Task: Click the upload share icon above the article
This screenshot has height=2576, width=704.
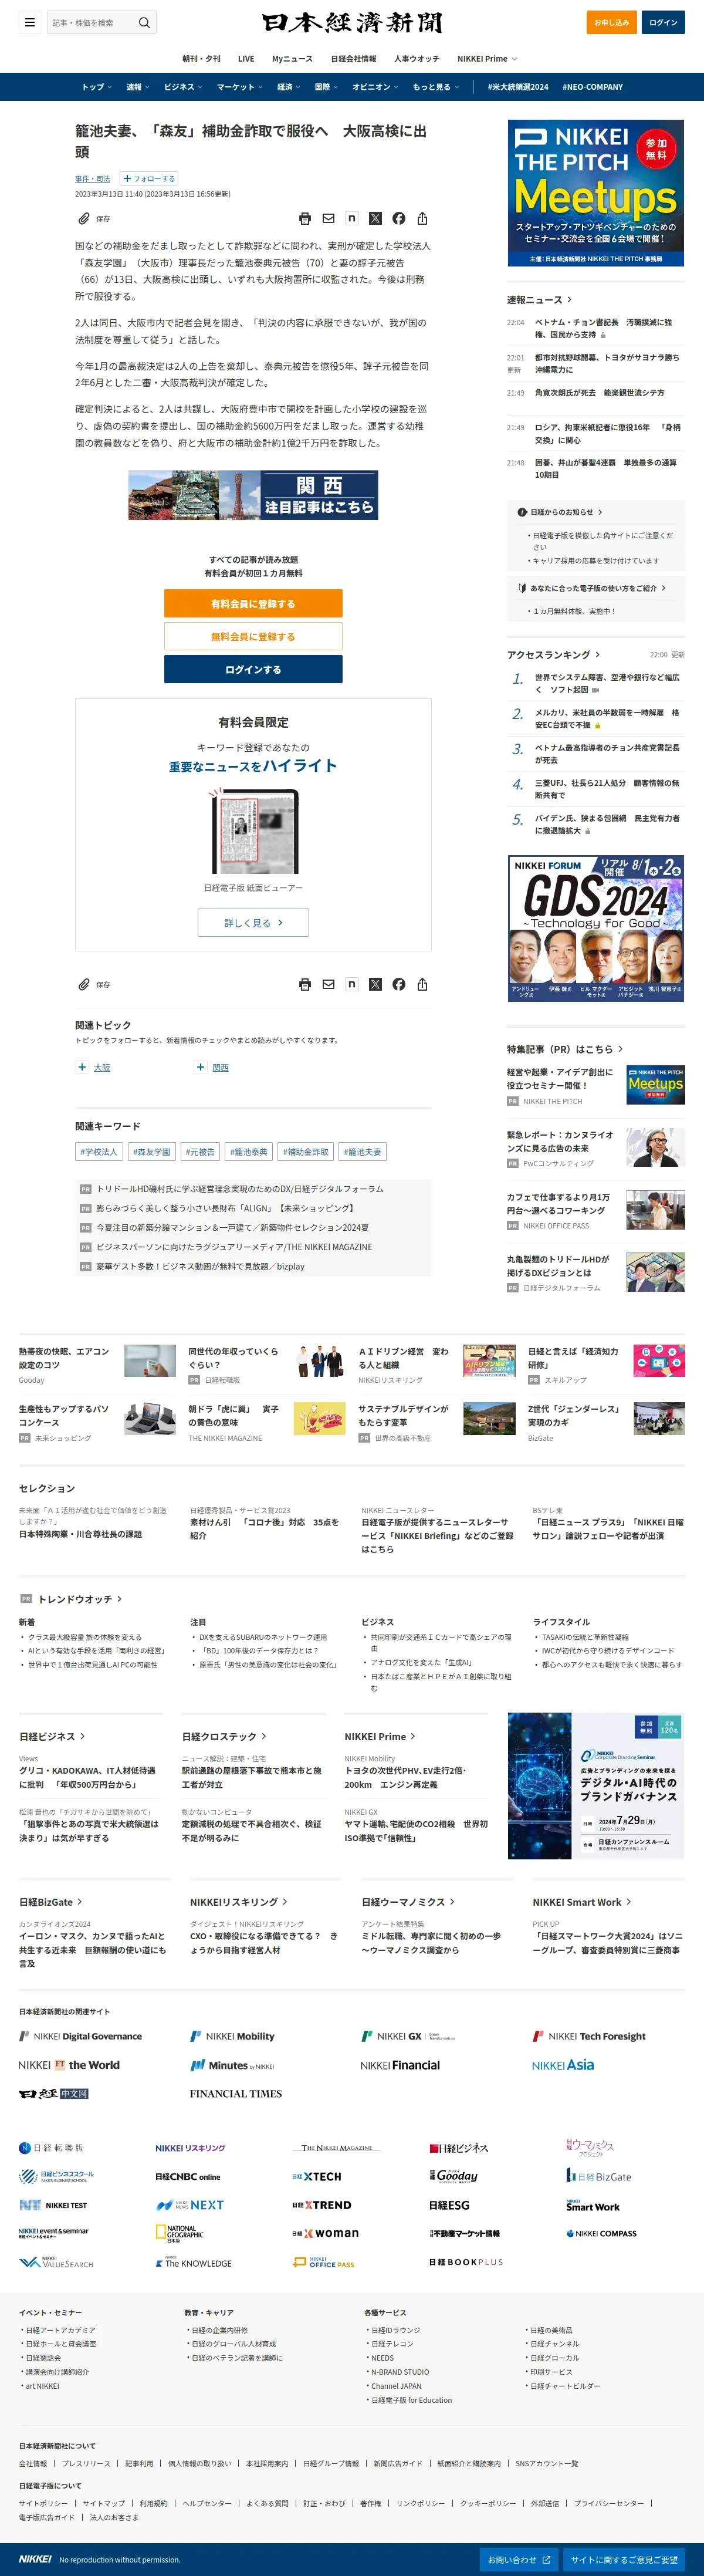Action: click(422, 218)
